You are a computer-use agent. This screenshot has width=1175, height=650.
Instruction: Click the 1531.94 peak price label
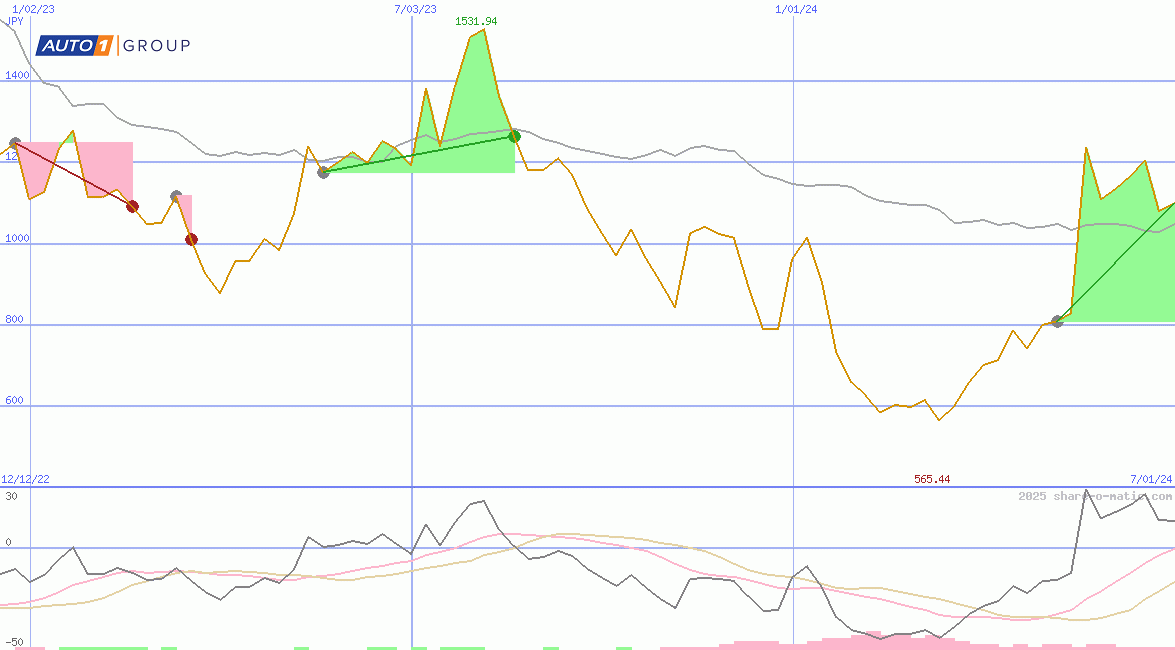pyautogui.click(x=476, y=21)
